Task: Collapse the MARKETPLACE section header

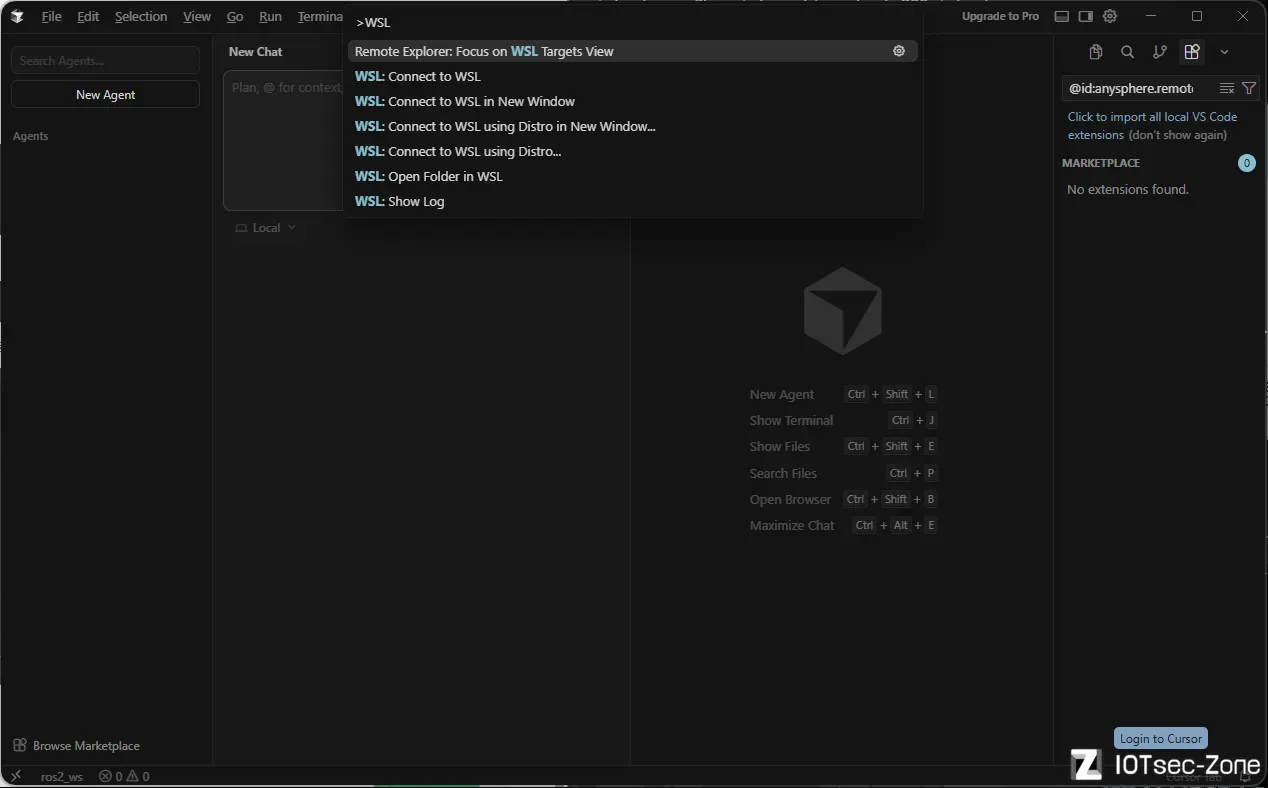Action: click(x=1101, y=163)
